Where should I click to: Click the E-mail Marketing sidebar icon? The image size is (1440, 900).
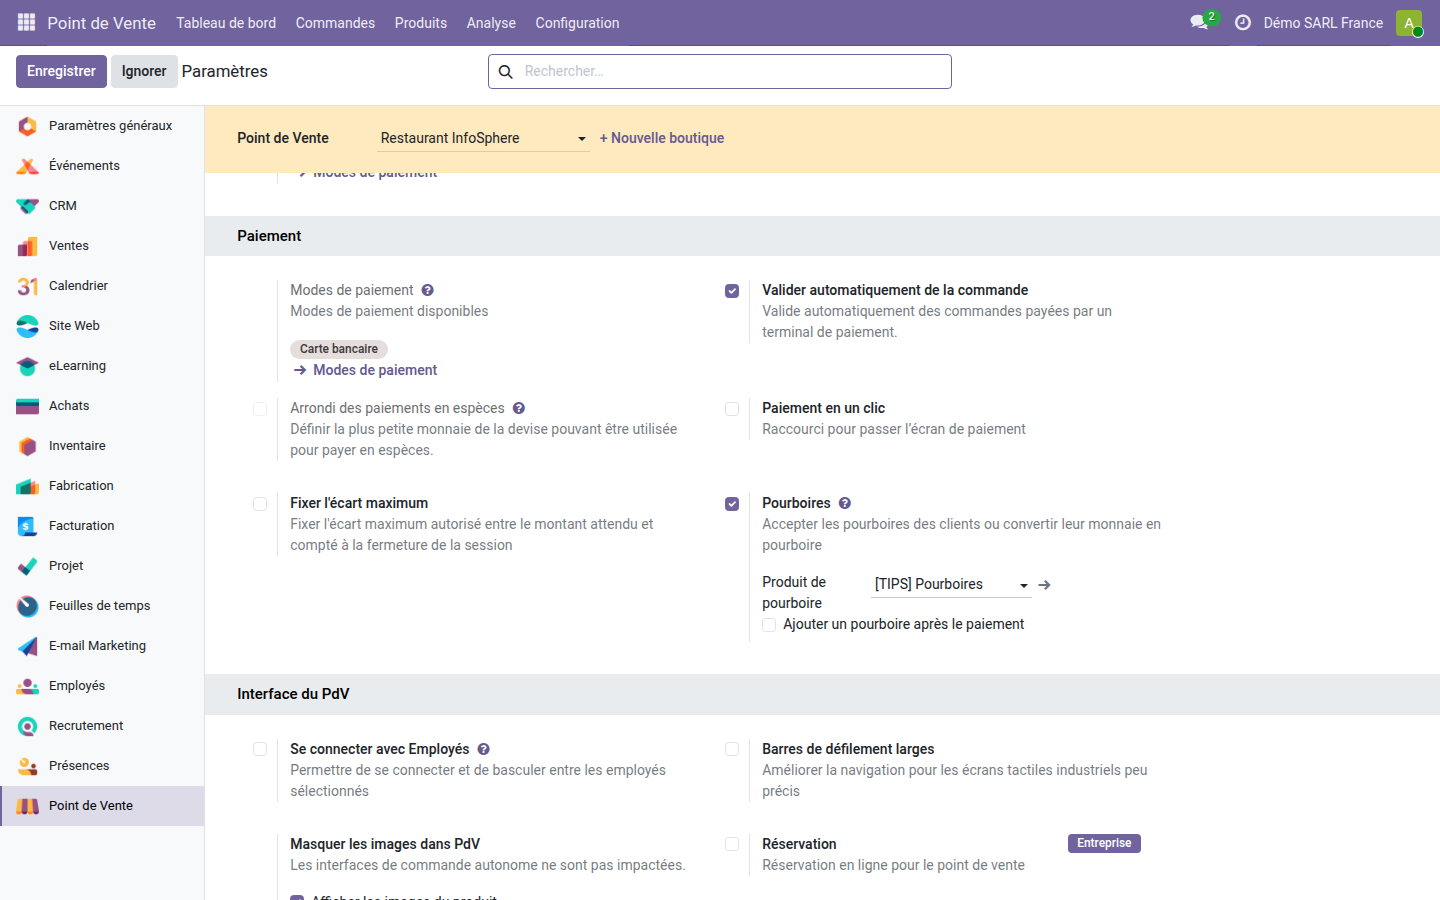point(28,646)
